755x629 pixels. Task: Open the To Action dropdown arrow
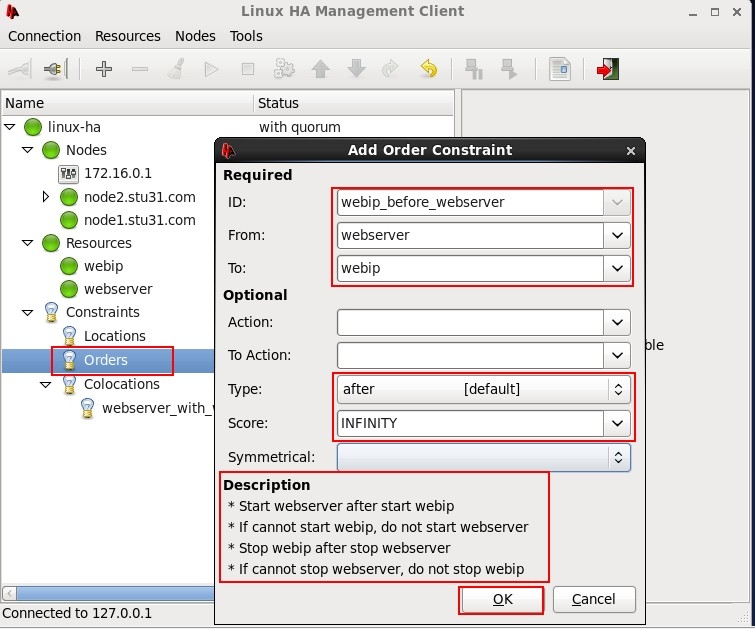point(617,355)
